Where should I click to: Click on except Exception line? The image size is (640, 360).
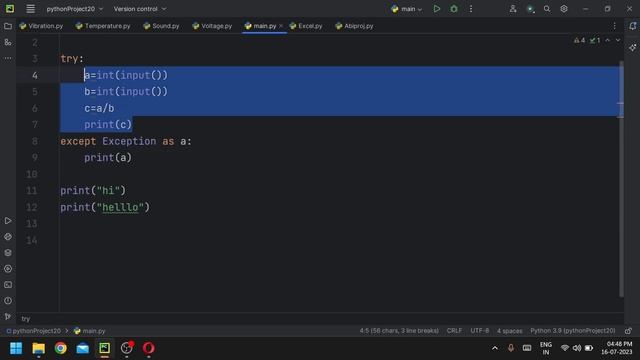point(126,141)
